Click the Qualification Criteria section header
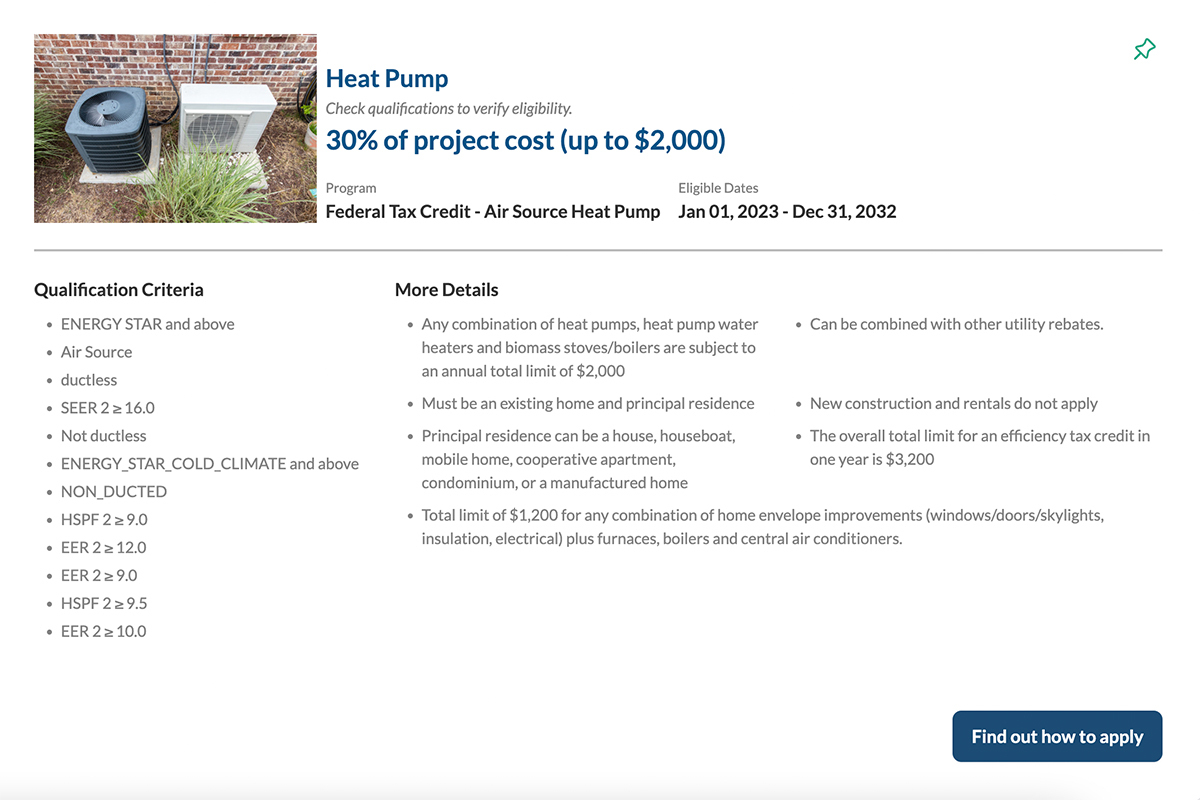This screenshot has height=800, width=1200. point(119,289)
